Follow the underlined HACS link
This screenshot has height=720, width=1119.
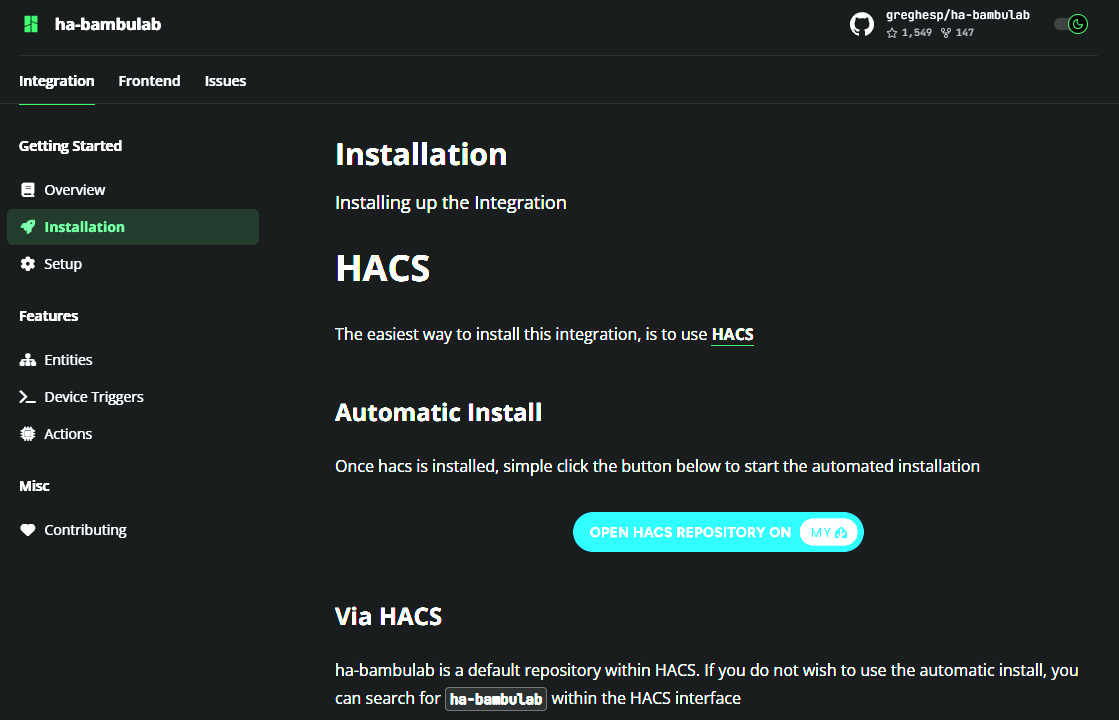(732, 334)
